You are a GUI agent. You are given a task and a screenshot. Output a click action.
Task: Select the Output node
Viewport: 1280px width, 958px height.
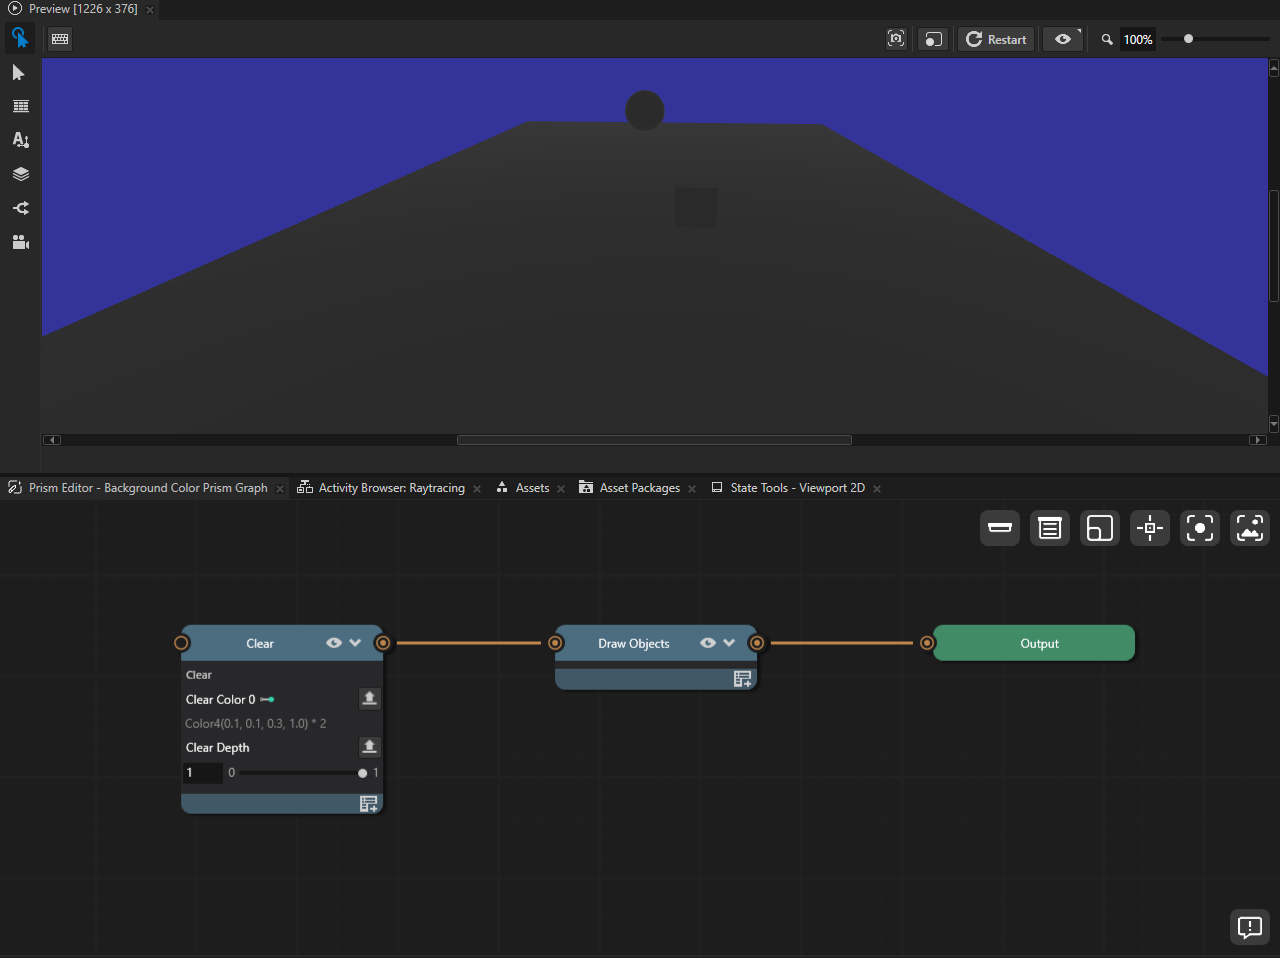[x=1035, y=643]
